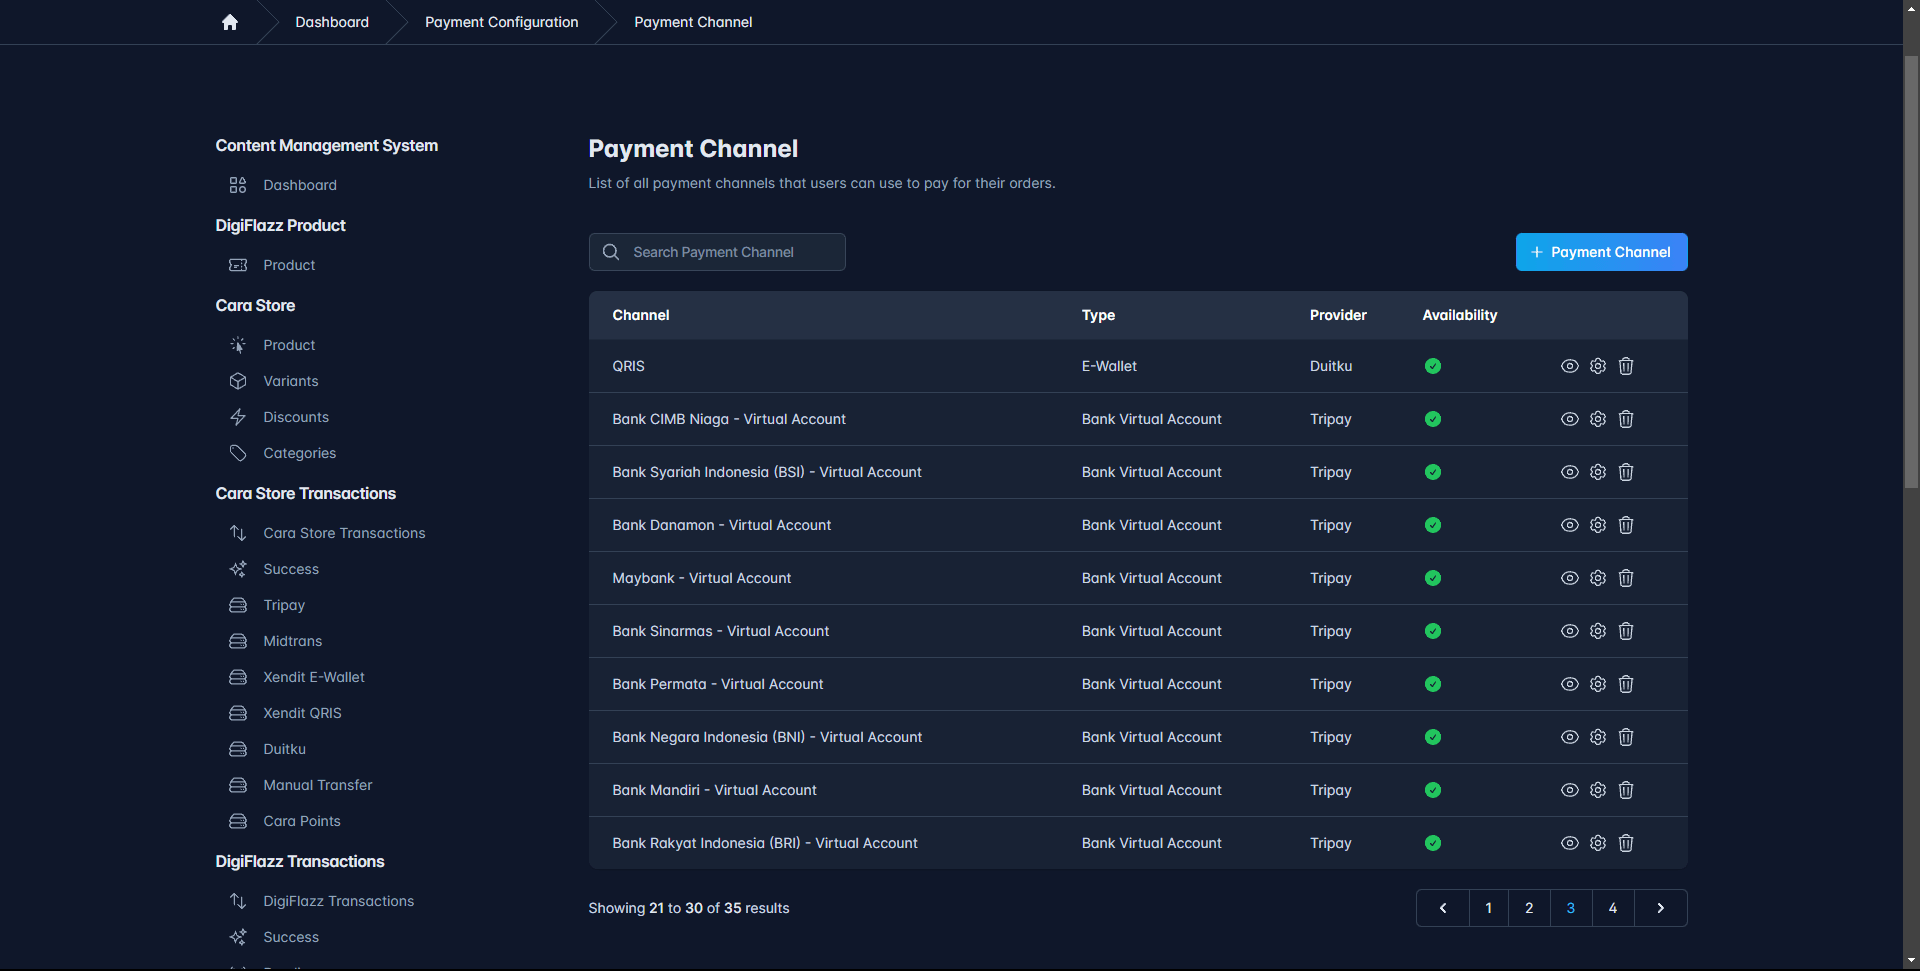Delete Bank Permata Virtual Account
Screen dimensions: 1920x971
pyautogui.click(x=1626, y=684)
